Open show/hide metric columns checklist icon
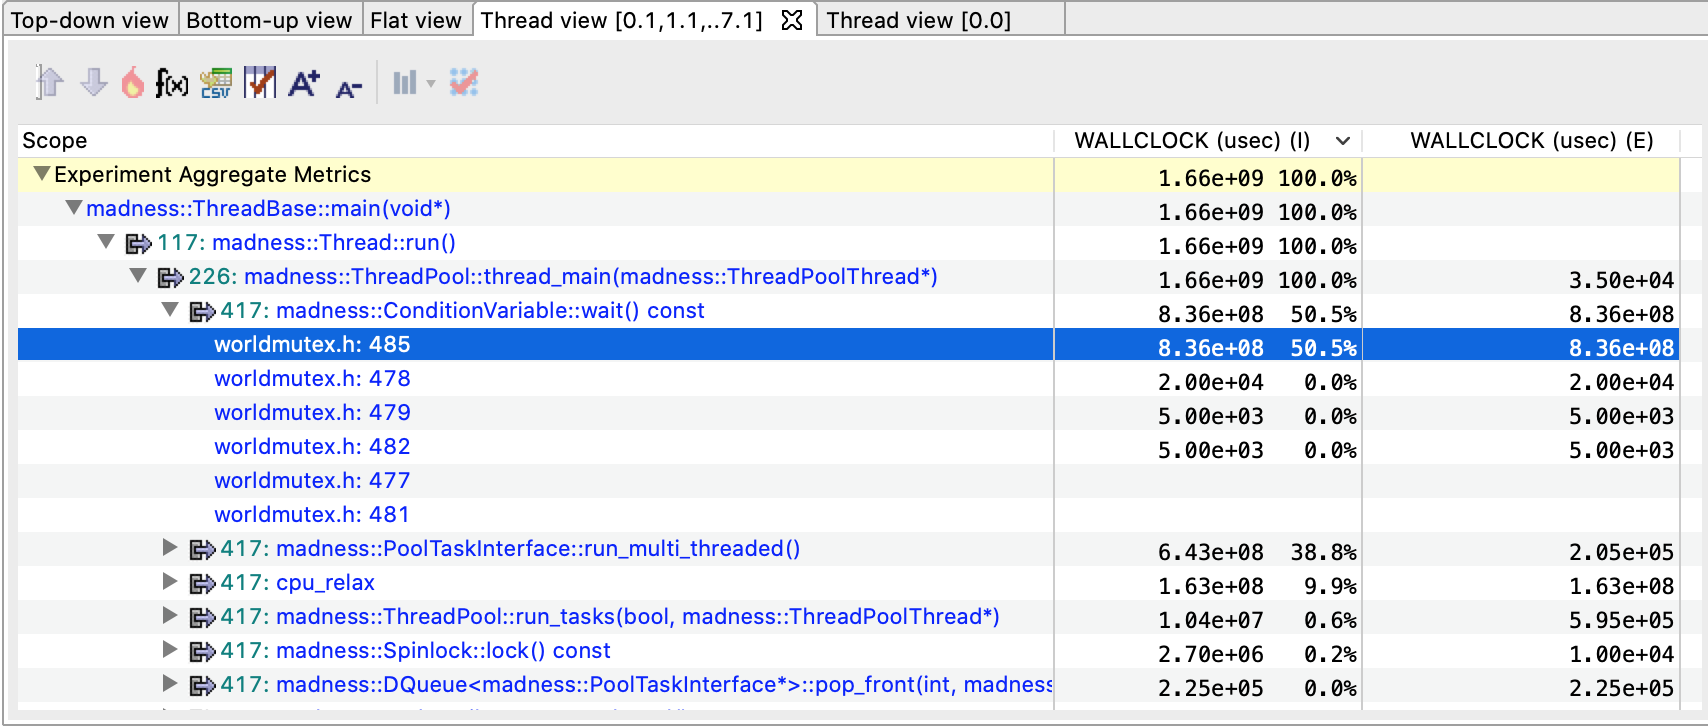 pyautogui.click(x=260, y=82)
